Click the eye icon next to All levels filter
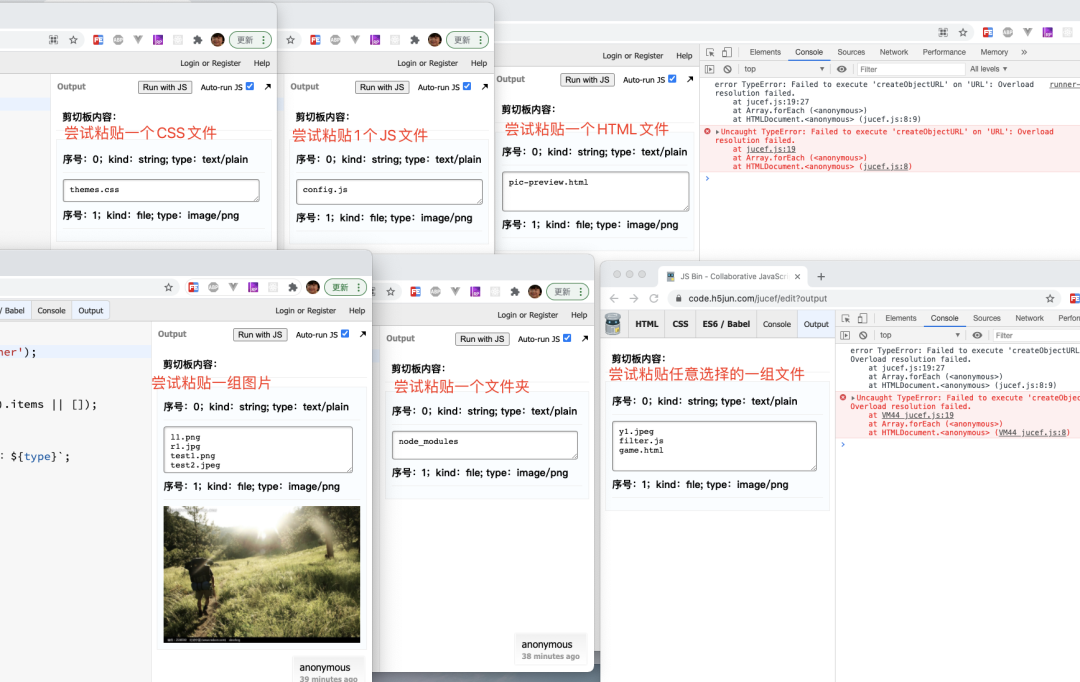The image size is (1080, 682). tap(842, 69)
